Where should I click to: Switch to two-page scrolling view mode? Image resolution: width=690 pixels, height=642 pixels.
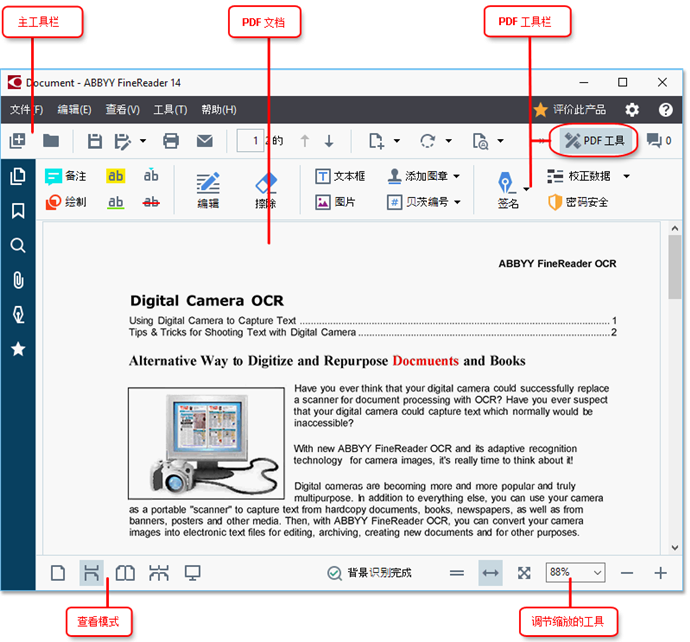click(159, 573)
